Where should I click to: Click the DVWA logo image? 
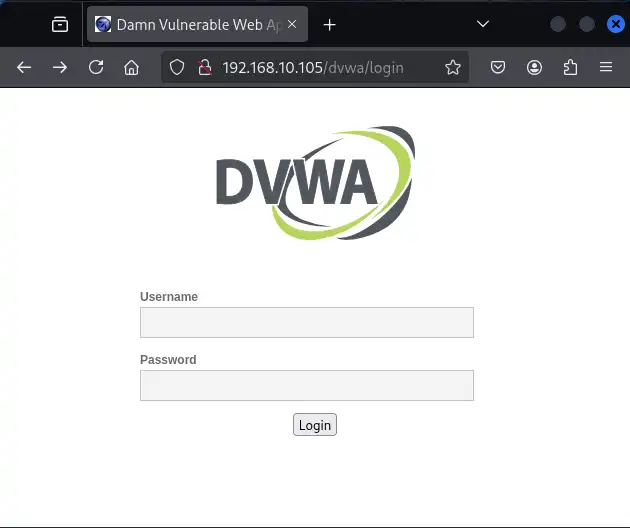pos(316,183)
